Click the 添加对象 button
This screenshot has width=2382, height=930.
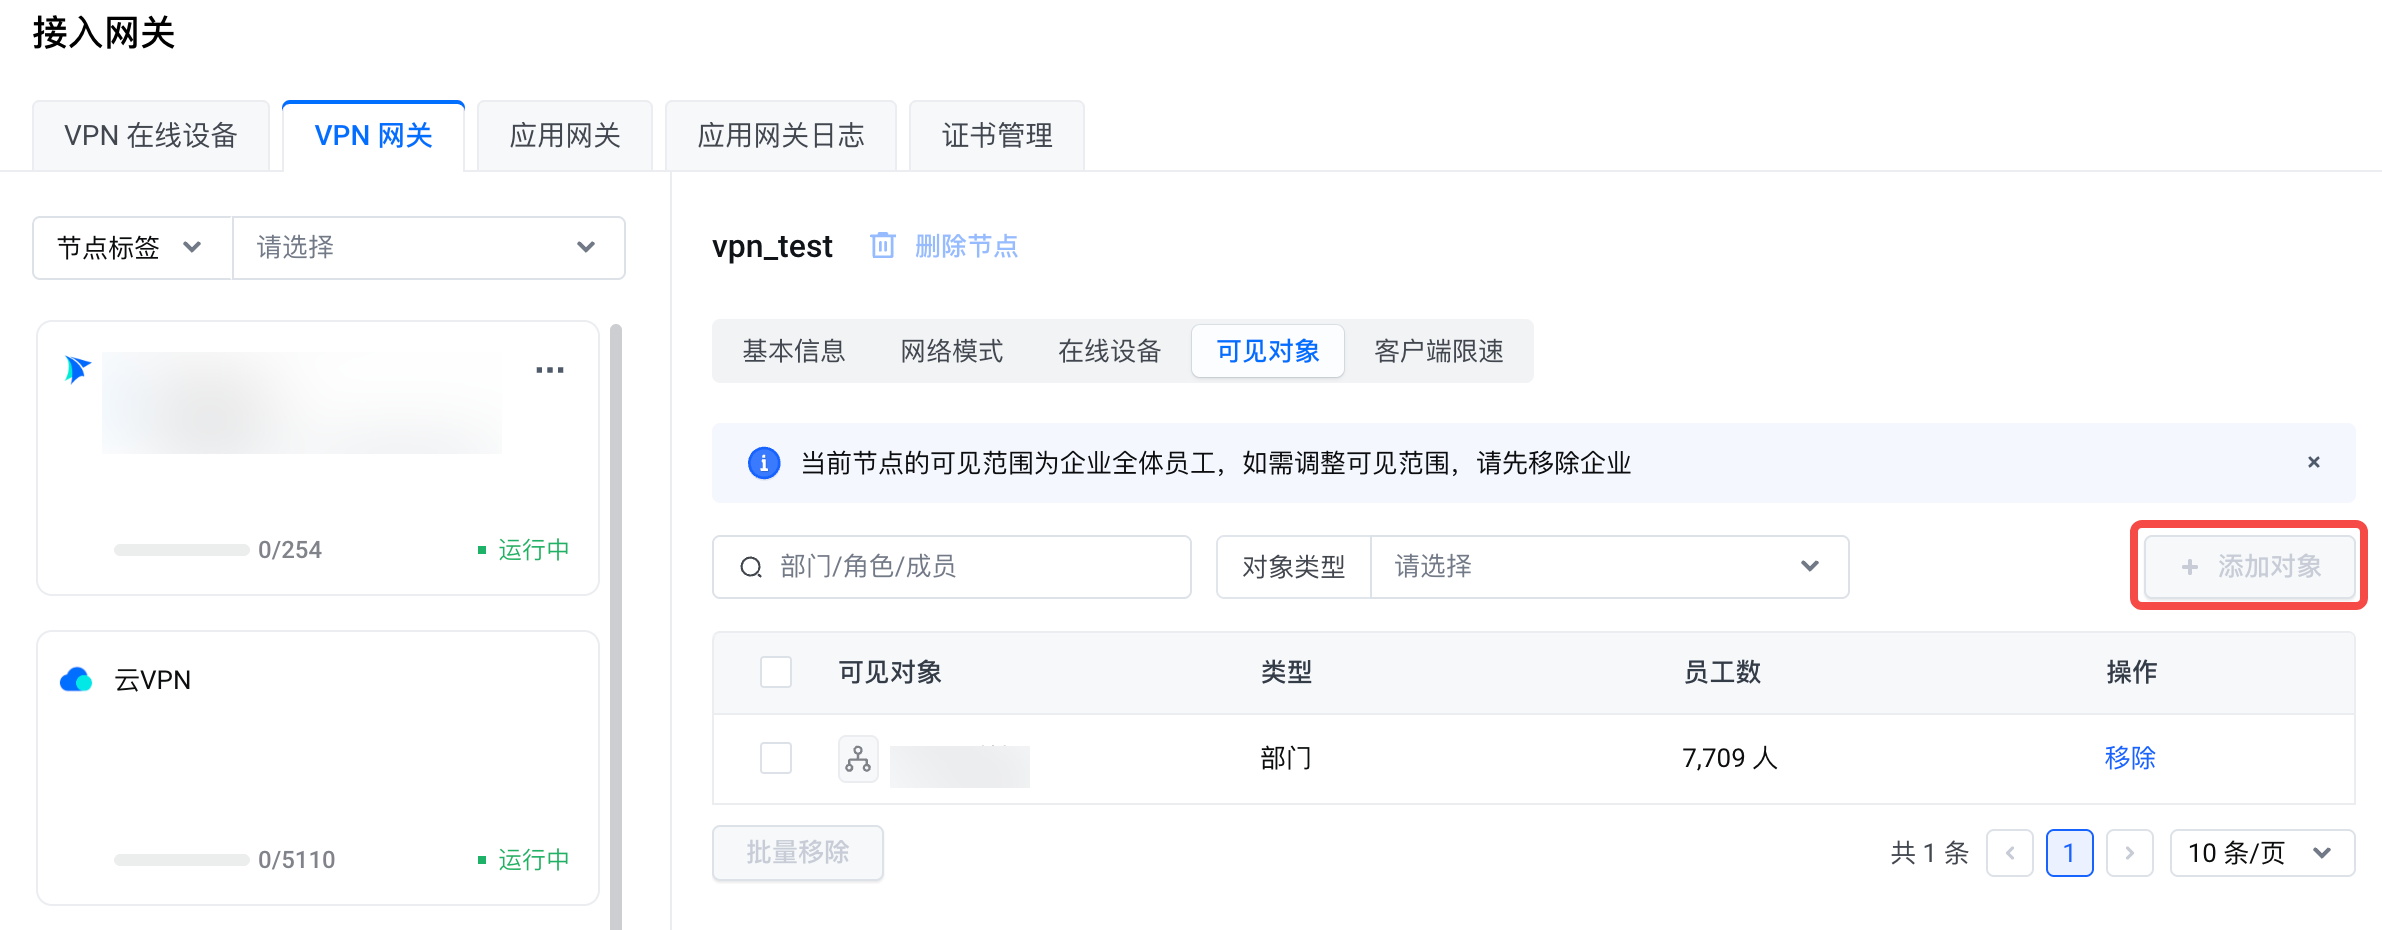pyautogui.click(x=2250, y=567)
